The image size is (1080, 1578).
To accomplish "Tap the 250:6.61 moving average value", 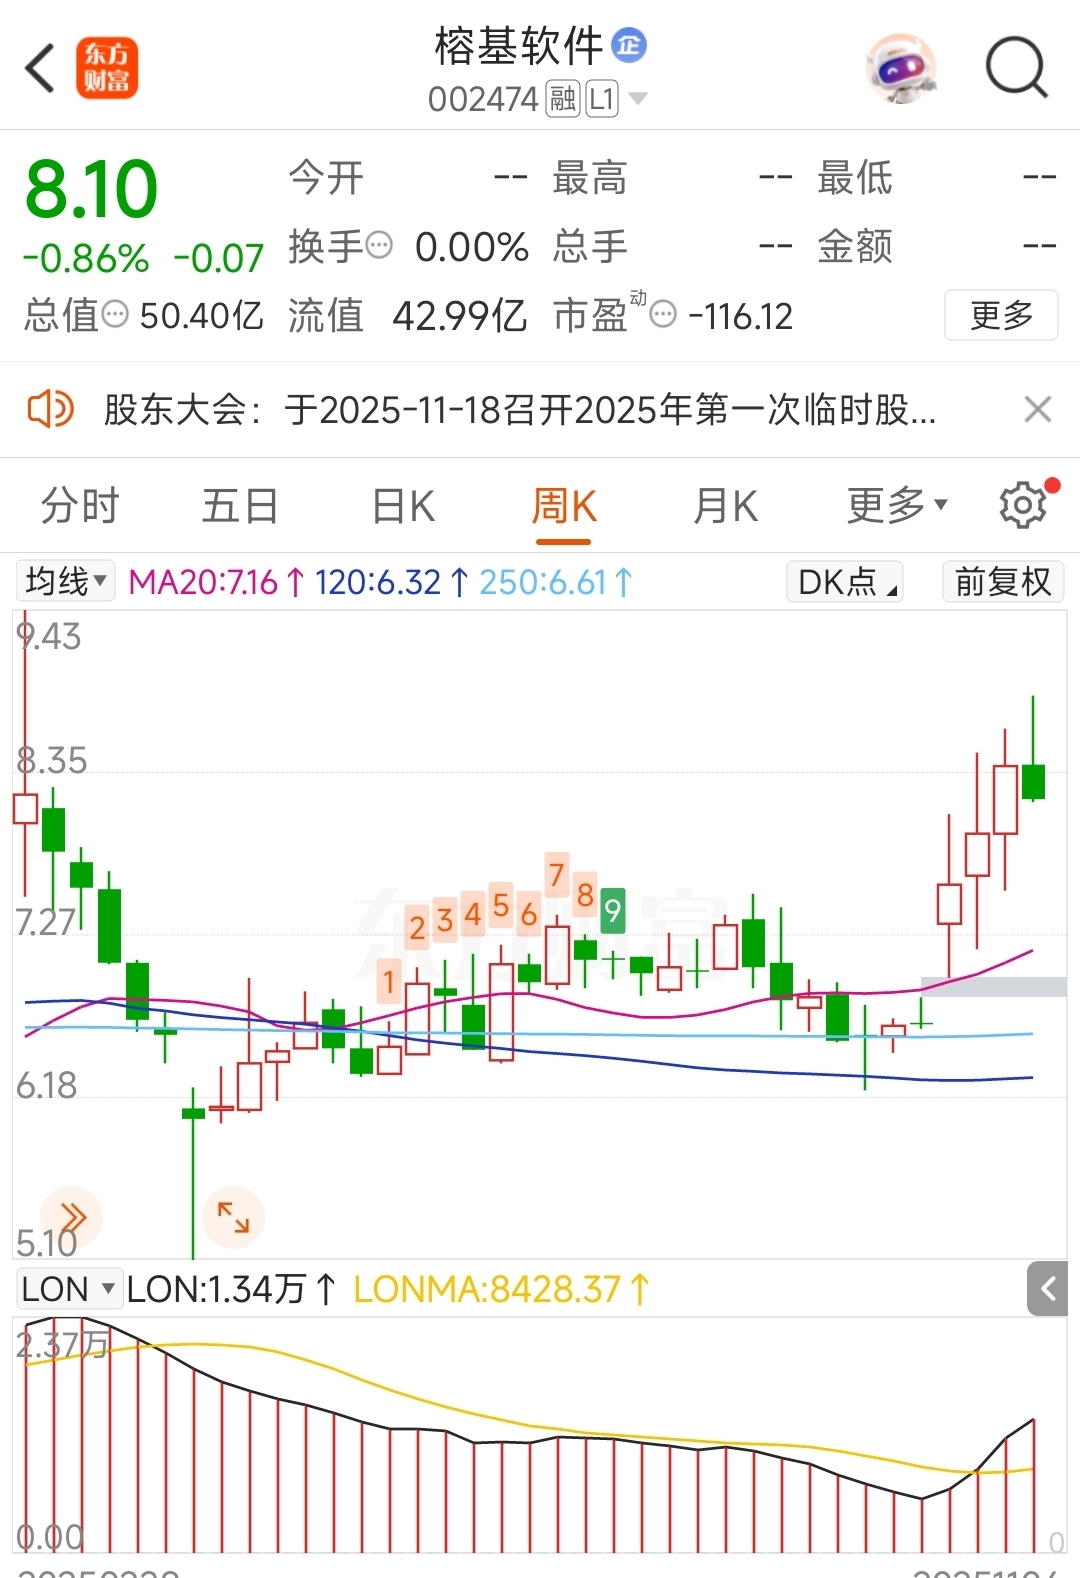I will 556,582.
